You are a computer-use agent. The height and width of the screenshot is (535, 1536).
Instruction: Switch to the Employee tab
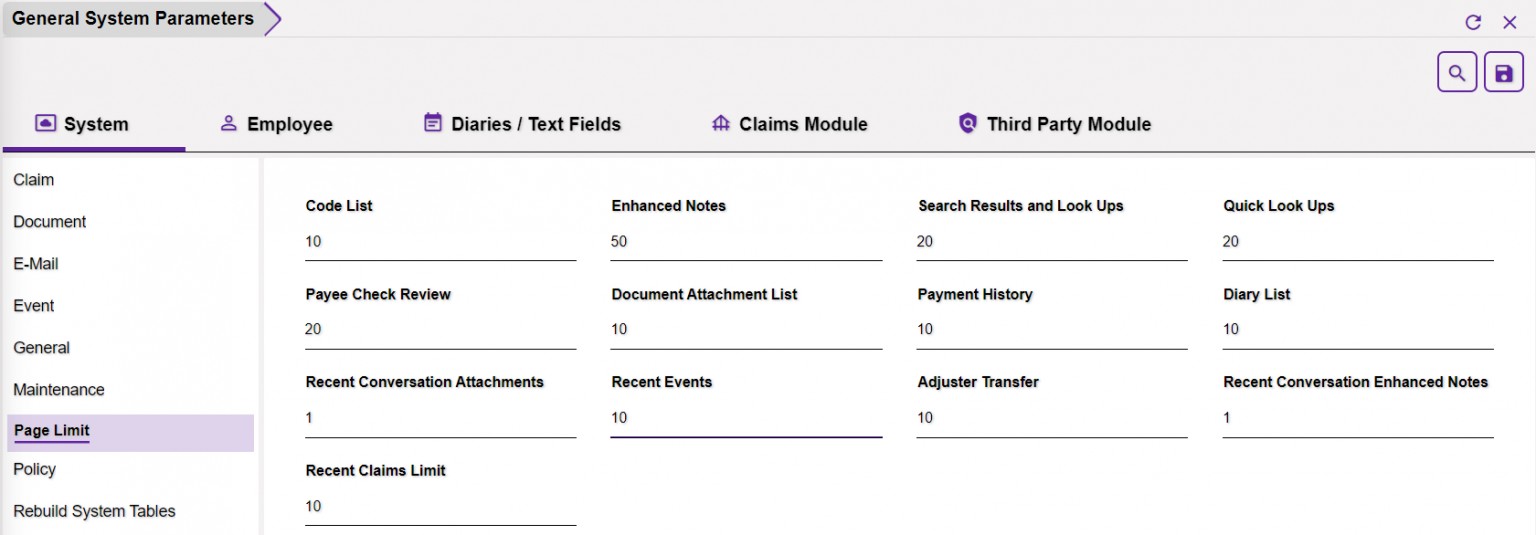(x=276, y=124)
